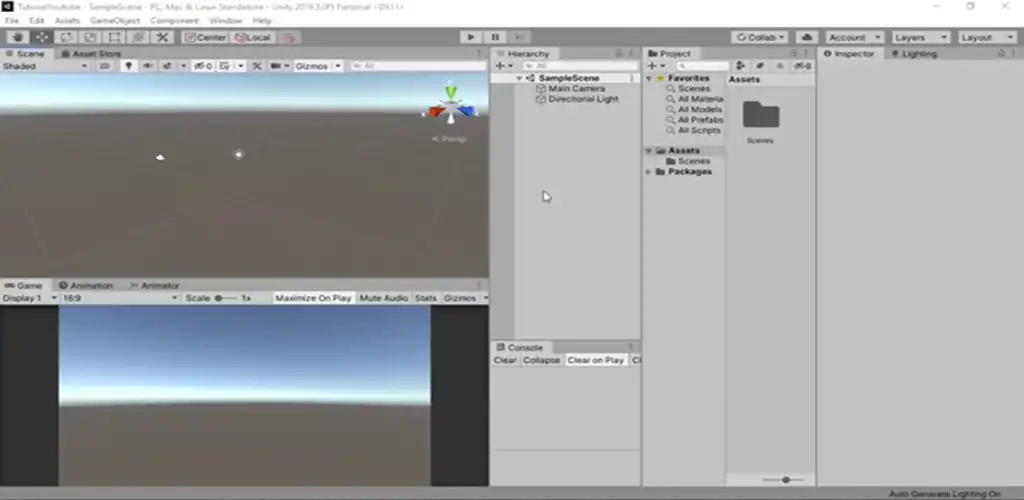Image resolution: width=1024 pixels, height=500 pixels.
Task: Select the Rotate tool
Action: click(x=66, y=37)
